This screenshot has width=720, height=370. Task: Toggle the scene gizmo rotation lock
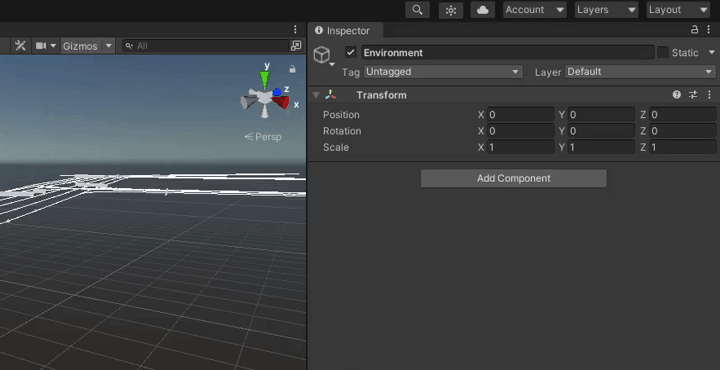(292, 69)
